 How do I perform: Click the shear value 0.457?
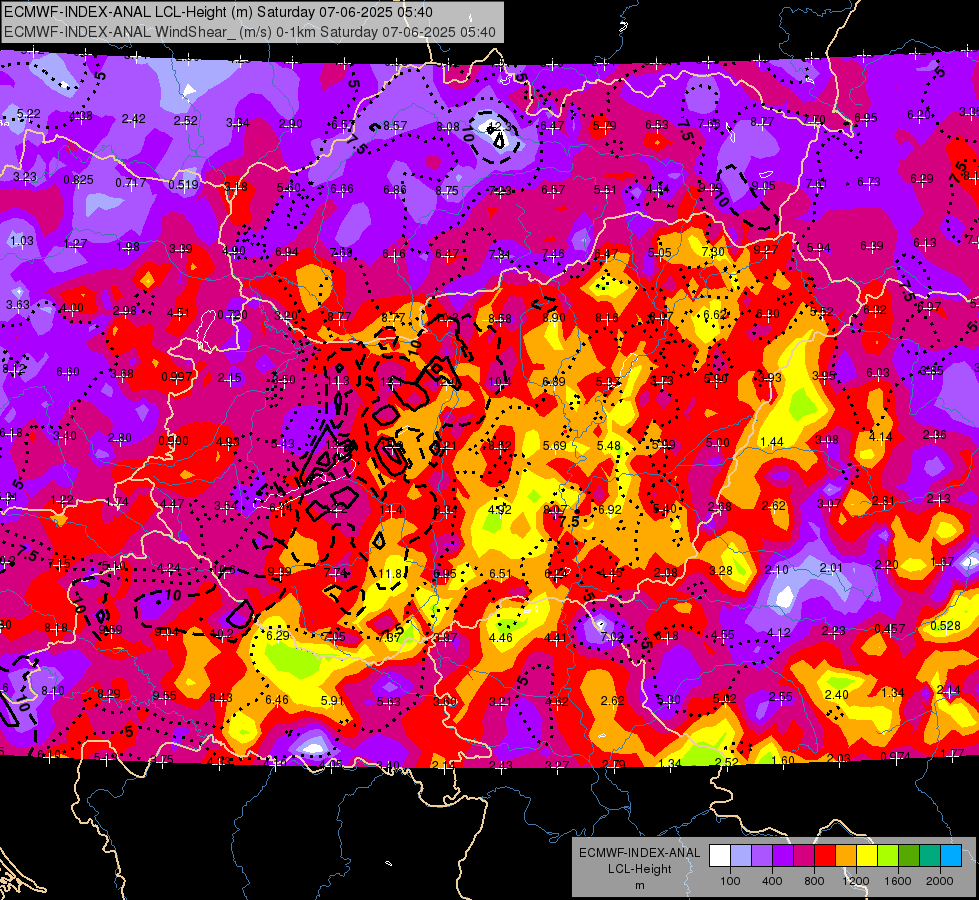890,628
